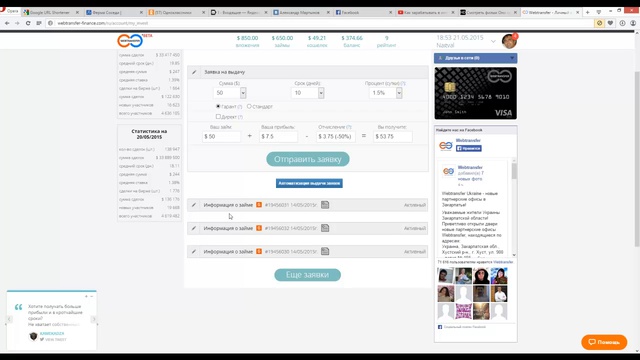Click help tooltip next to Отчисление
Screen dimensions: 640x360
[349, 127]
